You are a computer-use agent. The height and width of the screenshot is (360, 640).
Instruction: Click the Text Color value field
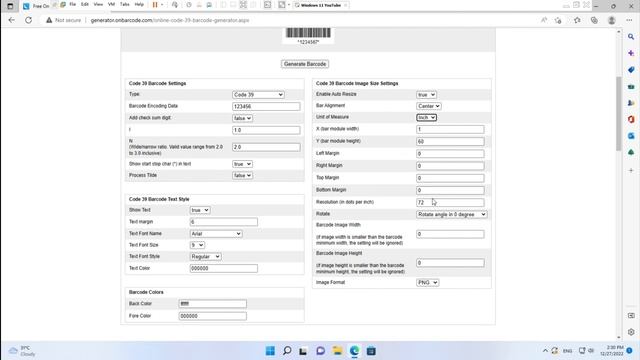pyautogui.click(x=224, y=269)
